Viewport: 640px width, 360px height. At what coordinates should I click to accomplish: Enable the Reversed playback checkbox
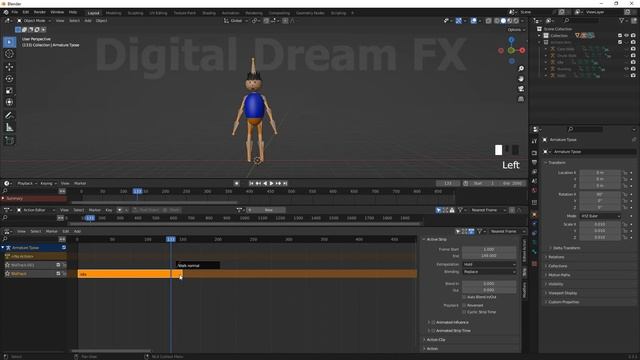(464, 305)
